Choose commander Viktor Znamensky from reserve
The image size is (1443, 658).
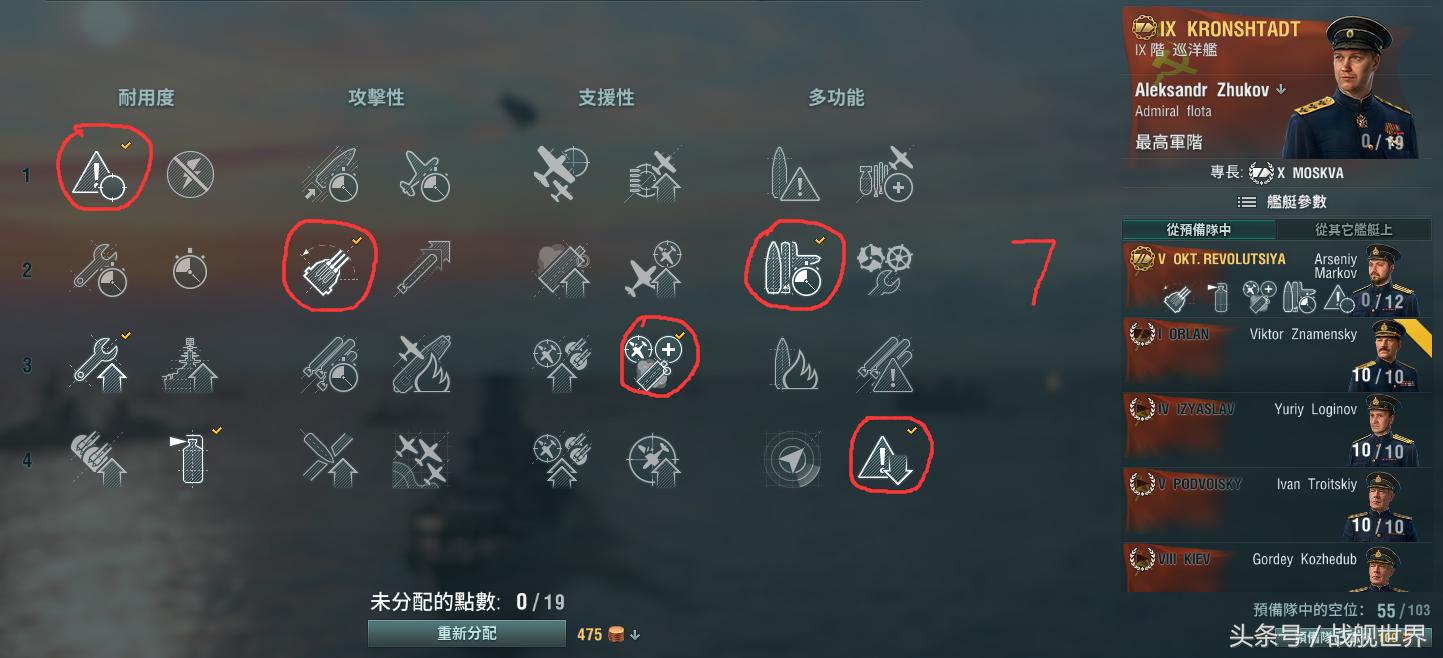point(1278,355)
